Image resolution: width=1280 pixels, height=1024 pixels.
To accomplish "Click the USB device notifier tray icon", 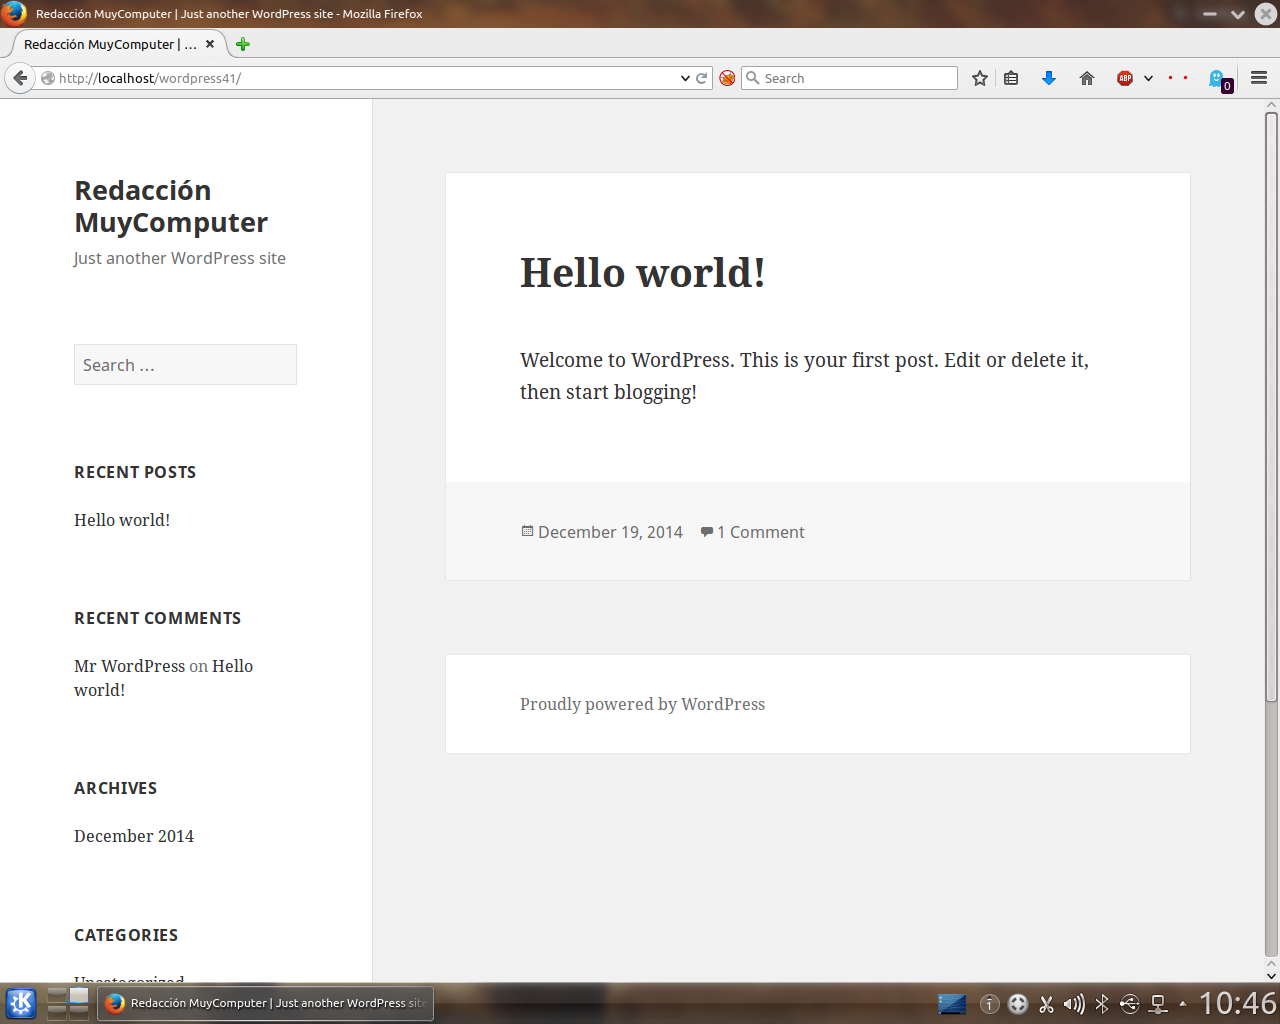I will pos(1131,1004).
